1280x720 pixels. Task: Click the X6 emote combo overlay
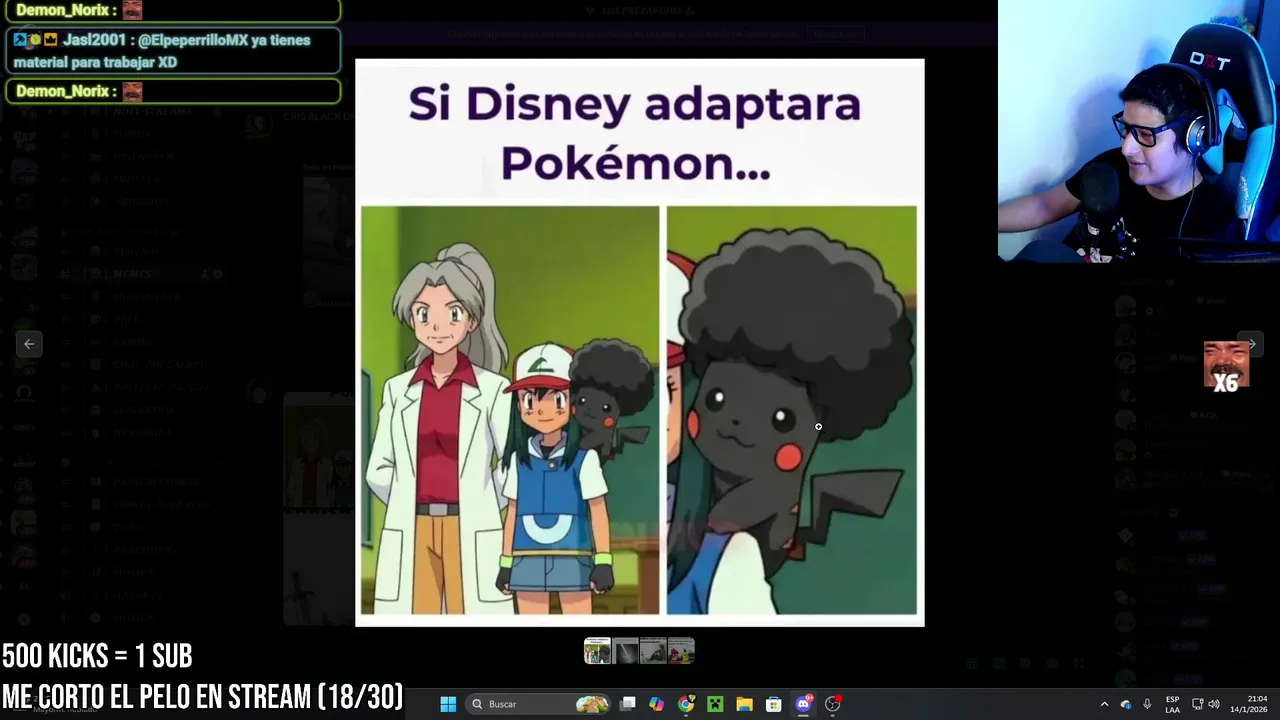(1226, 366)
